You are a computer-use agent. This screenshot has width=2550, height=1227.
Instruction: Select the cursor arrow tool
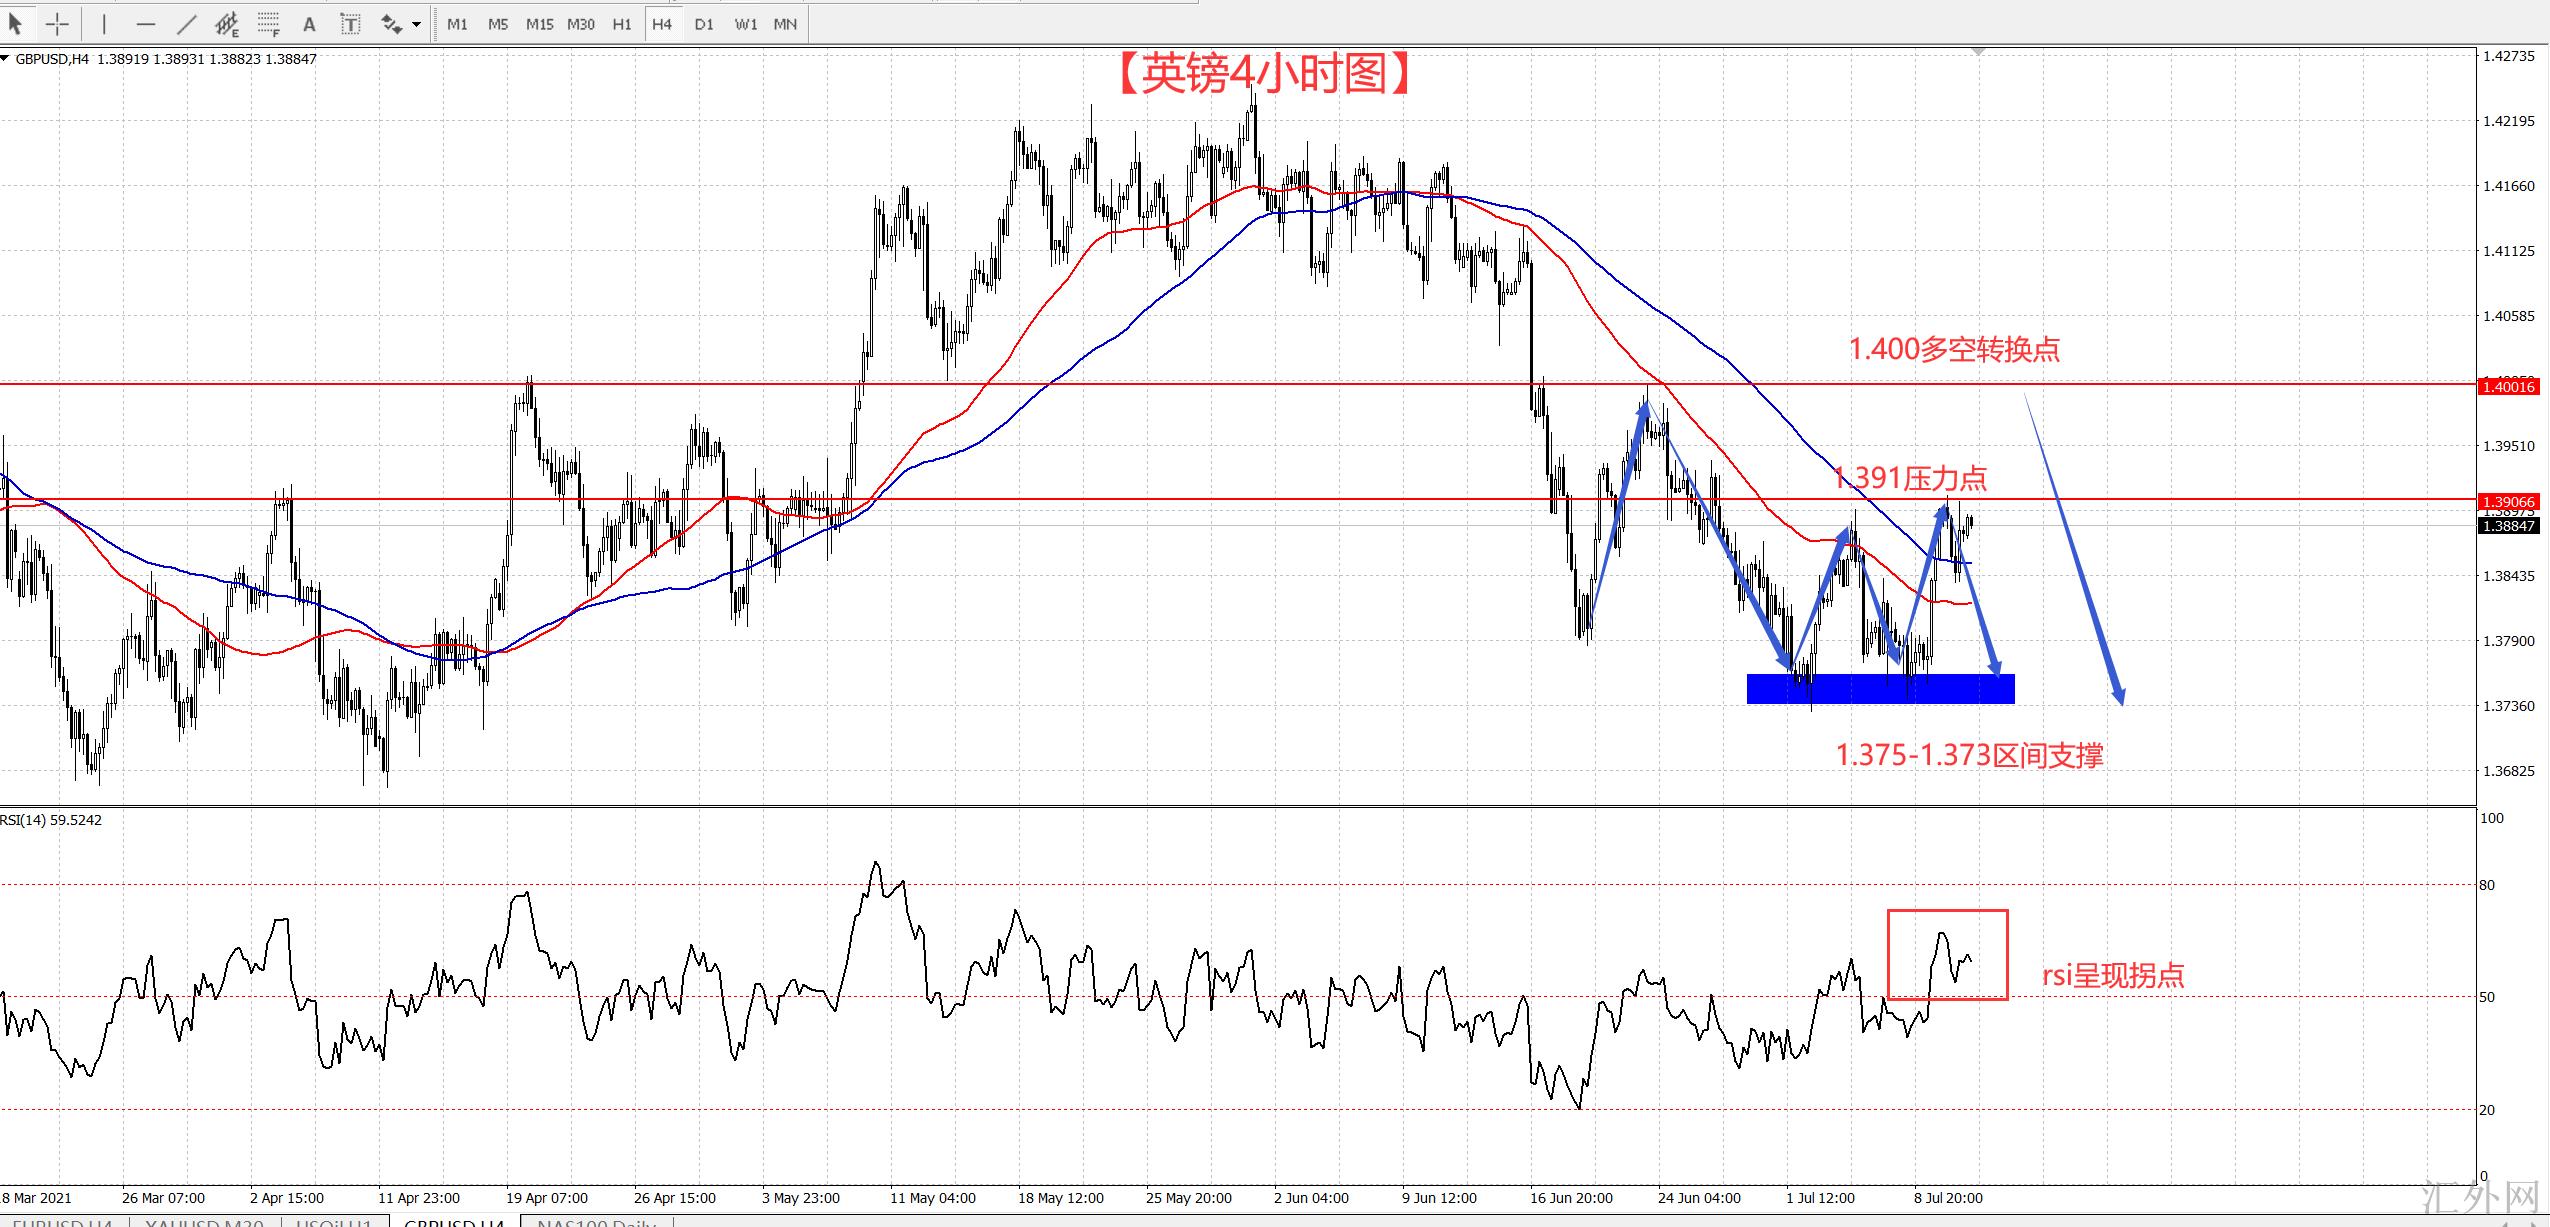point(16,24)
